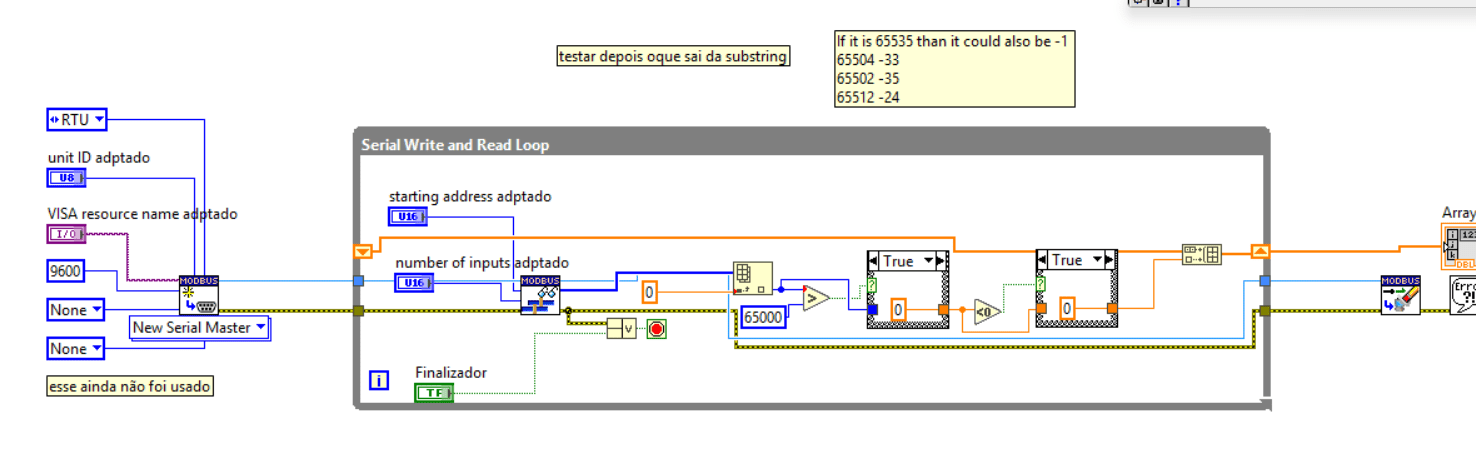Select the number of inputs adptado label
Screen dimensions: 1476x451
coord(482,262)
